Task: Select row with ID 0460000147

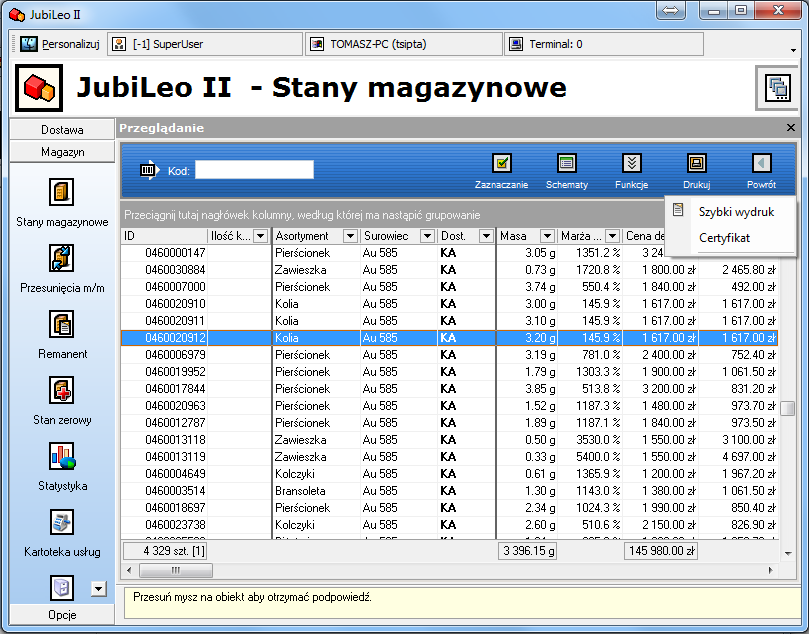Action: (x=449, y=253)
